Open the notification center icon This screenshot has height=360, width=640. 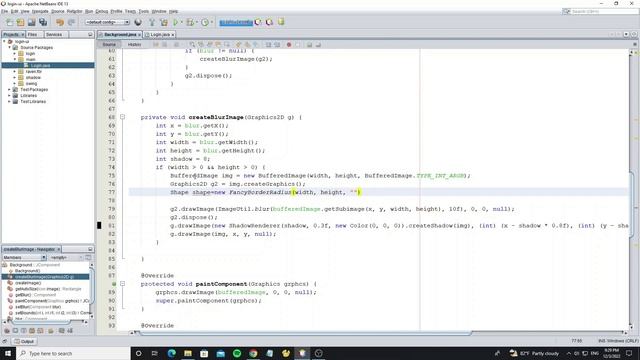pos(629,353)
